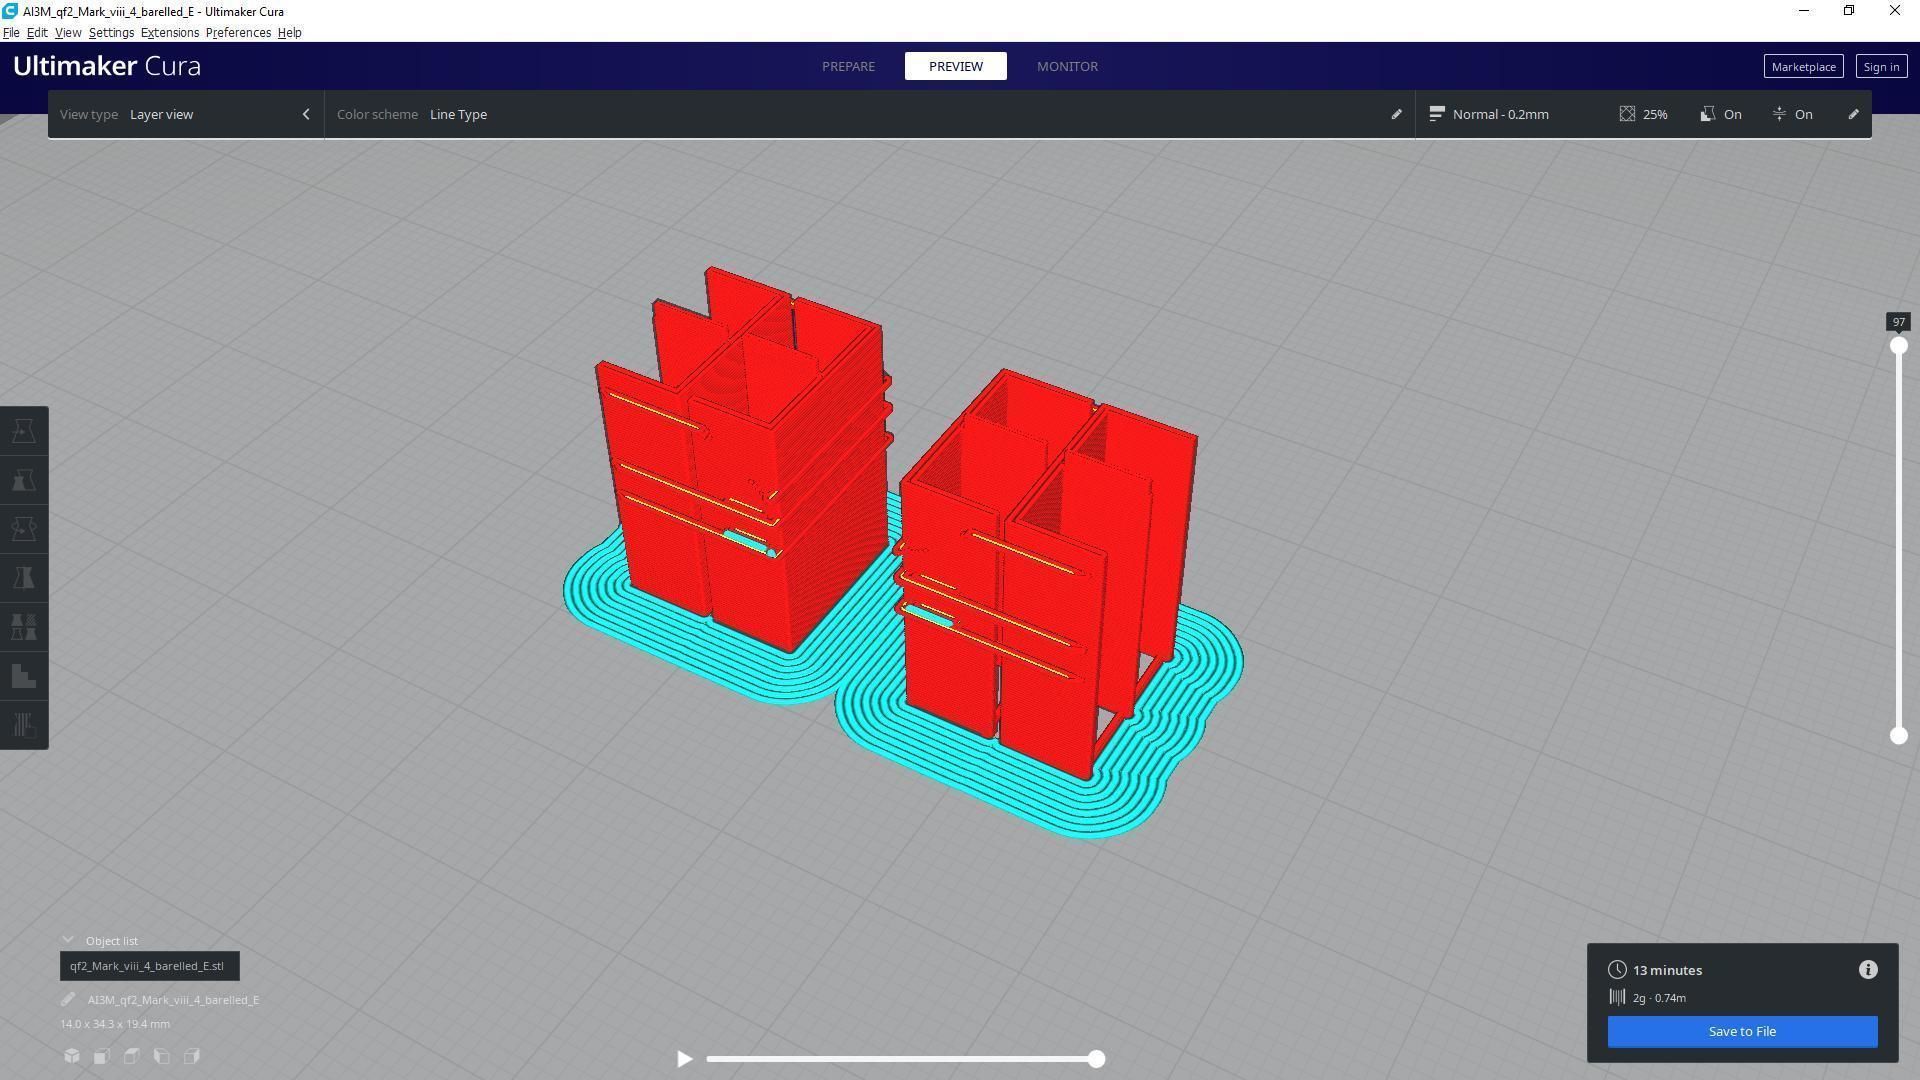Click the Support On indicator
The width and height of the screenshot is (1920, 1080).
click(x=1721, y=114)
